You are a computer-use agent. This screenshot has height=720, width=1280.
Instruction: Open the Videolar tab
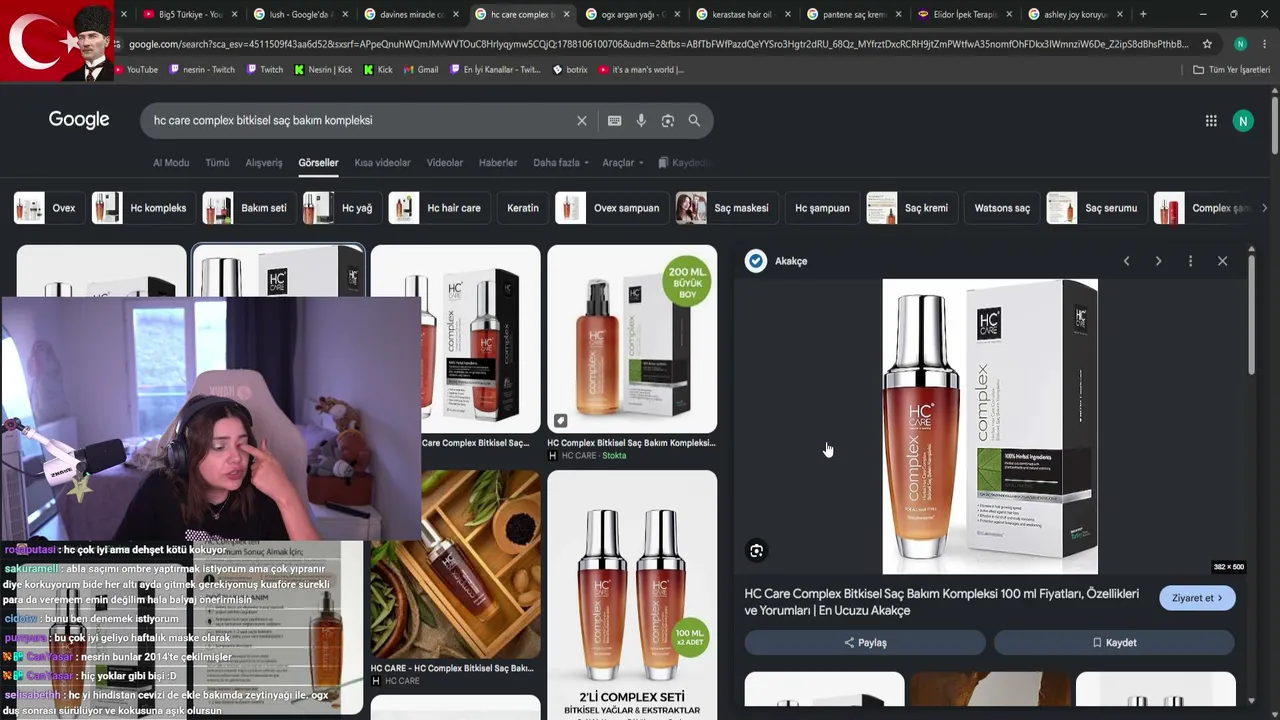(x=445, y=163)
